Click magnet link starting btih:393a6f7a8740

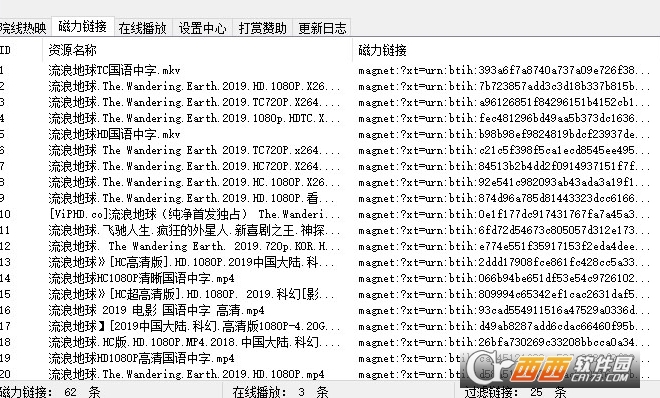[x=504, y=70]
